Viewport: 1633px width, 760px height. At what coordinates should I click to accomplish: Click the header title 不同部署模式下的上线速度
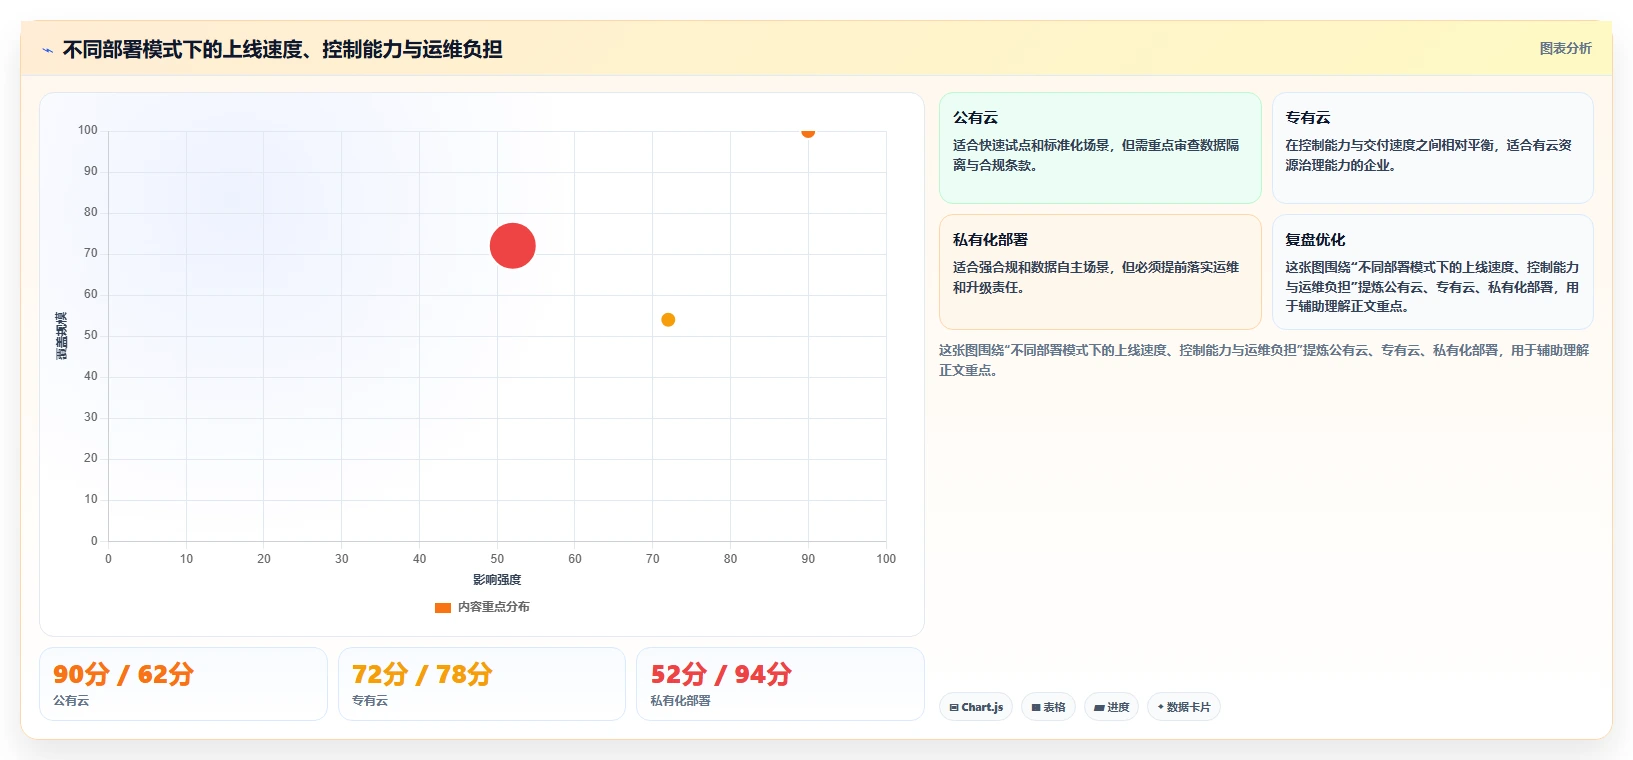pyautogui.click(x=283, y=49)
